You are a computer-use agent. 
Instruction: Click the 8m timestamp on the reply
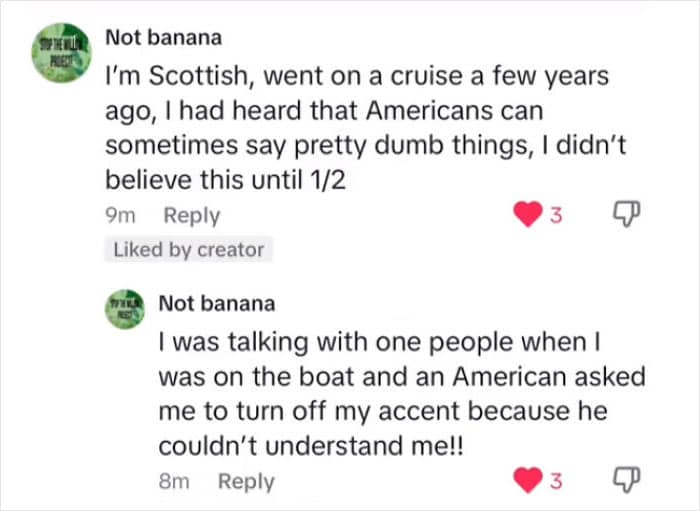click(175, 481)
